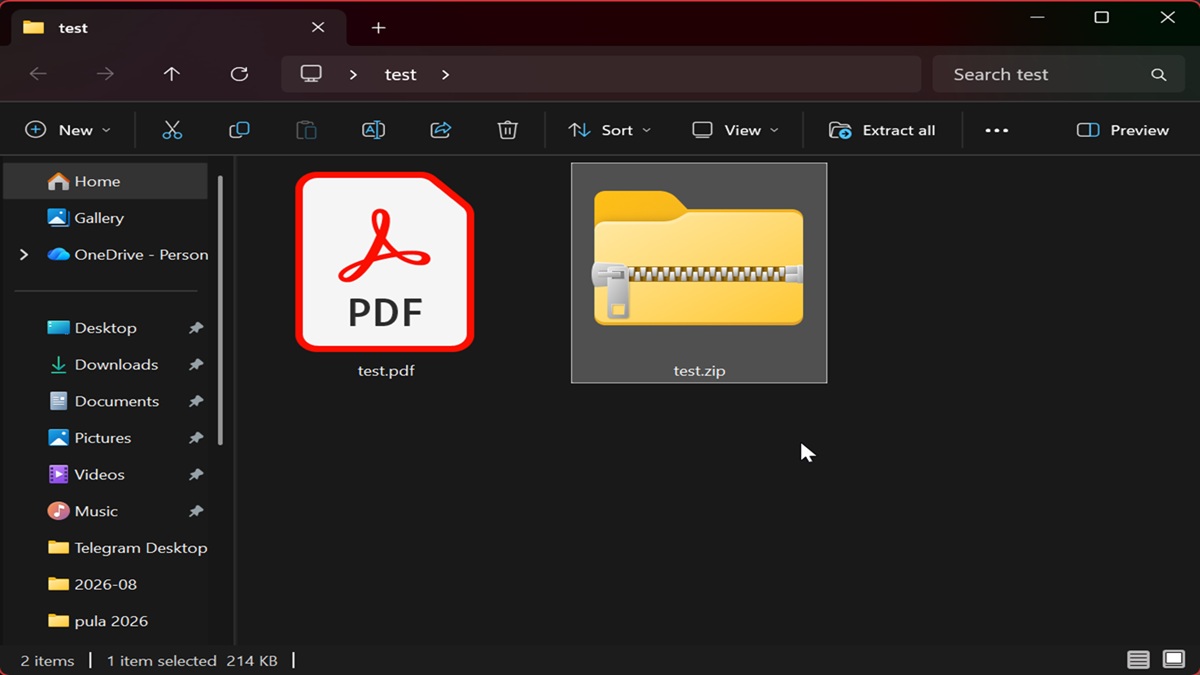The image size is (1200, 675).
Task: Click the This PC monitor icon in address bar
Action: [x=312, y=74]
